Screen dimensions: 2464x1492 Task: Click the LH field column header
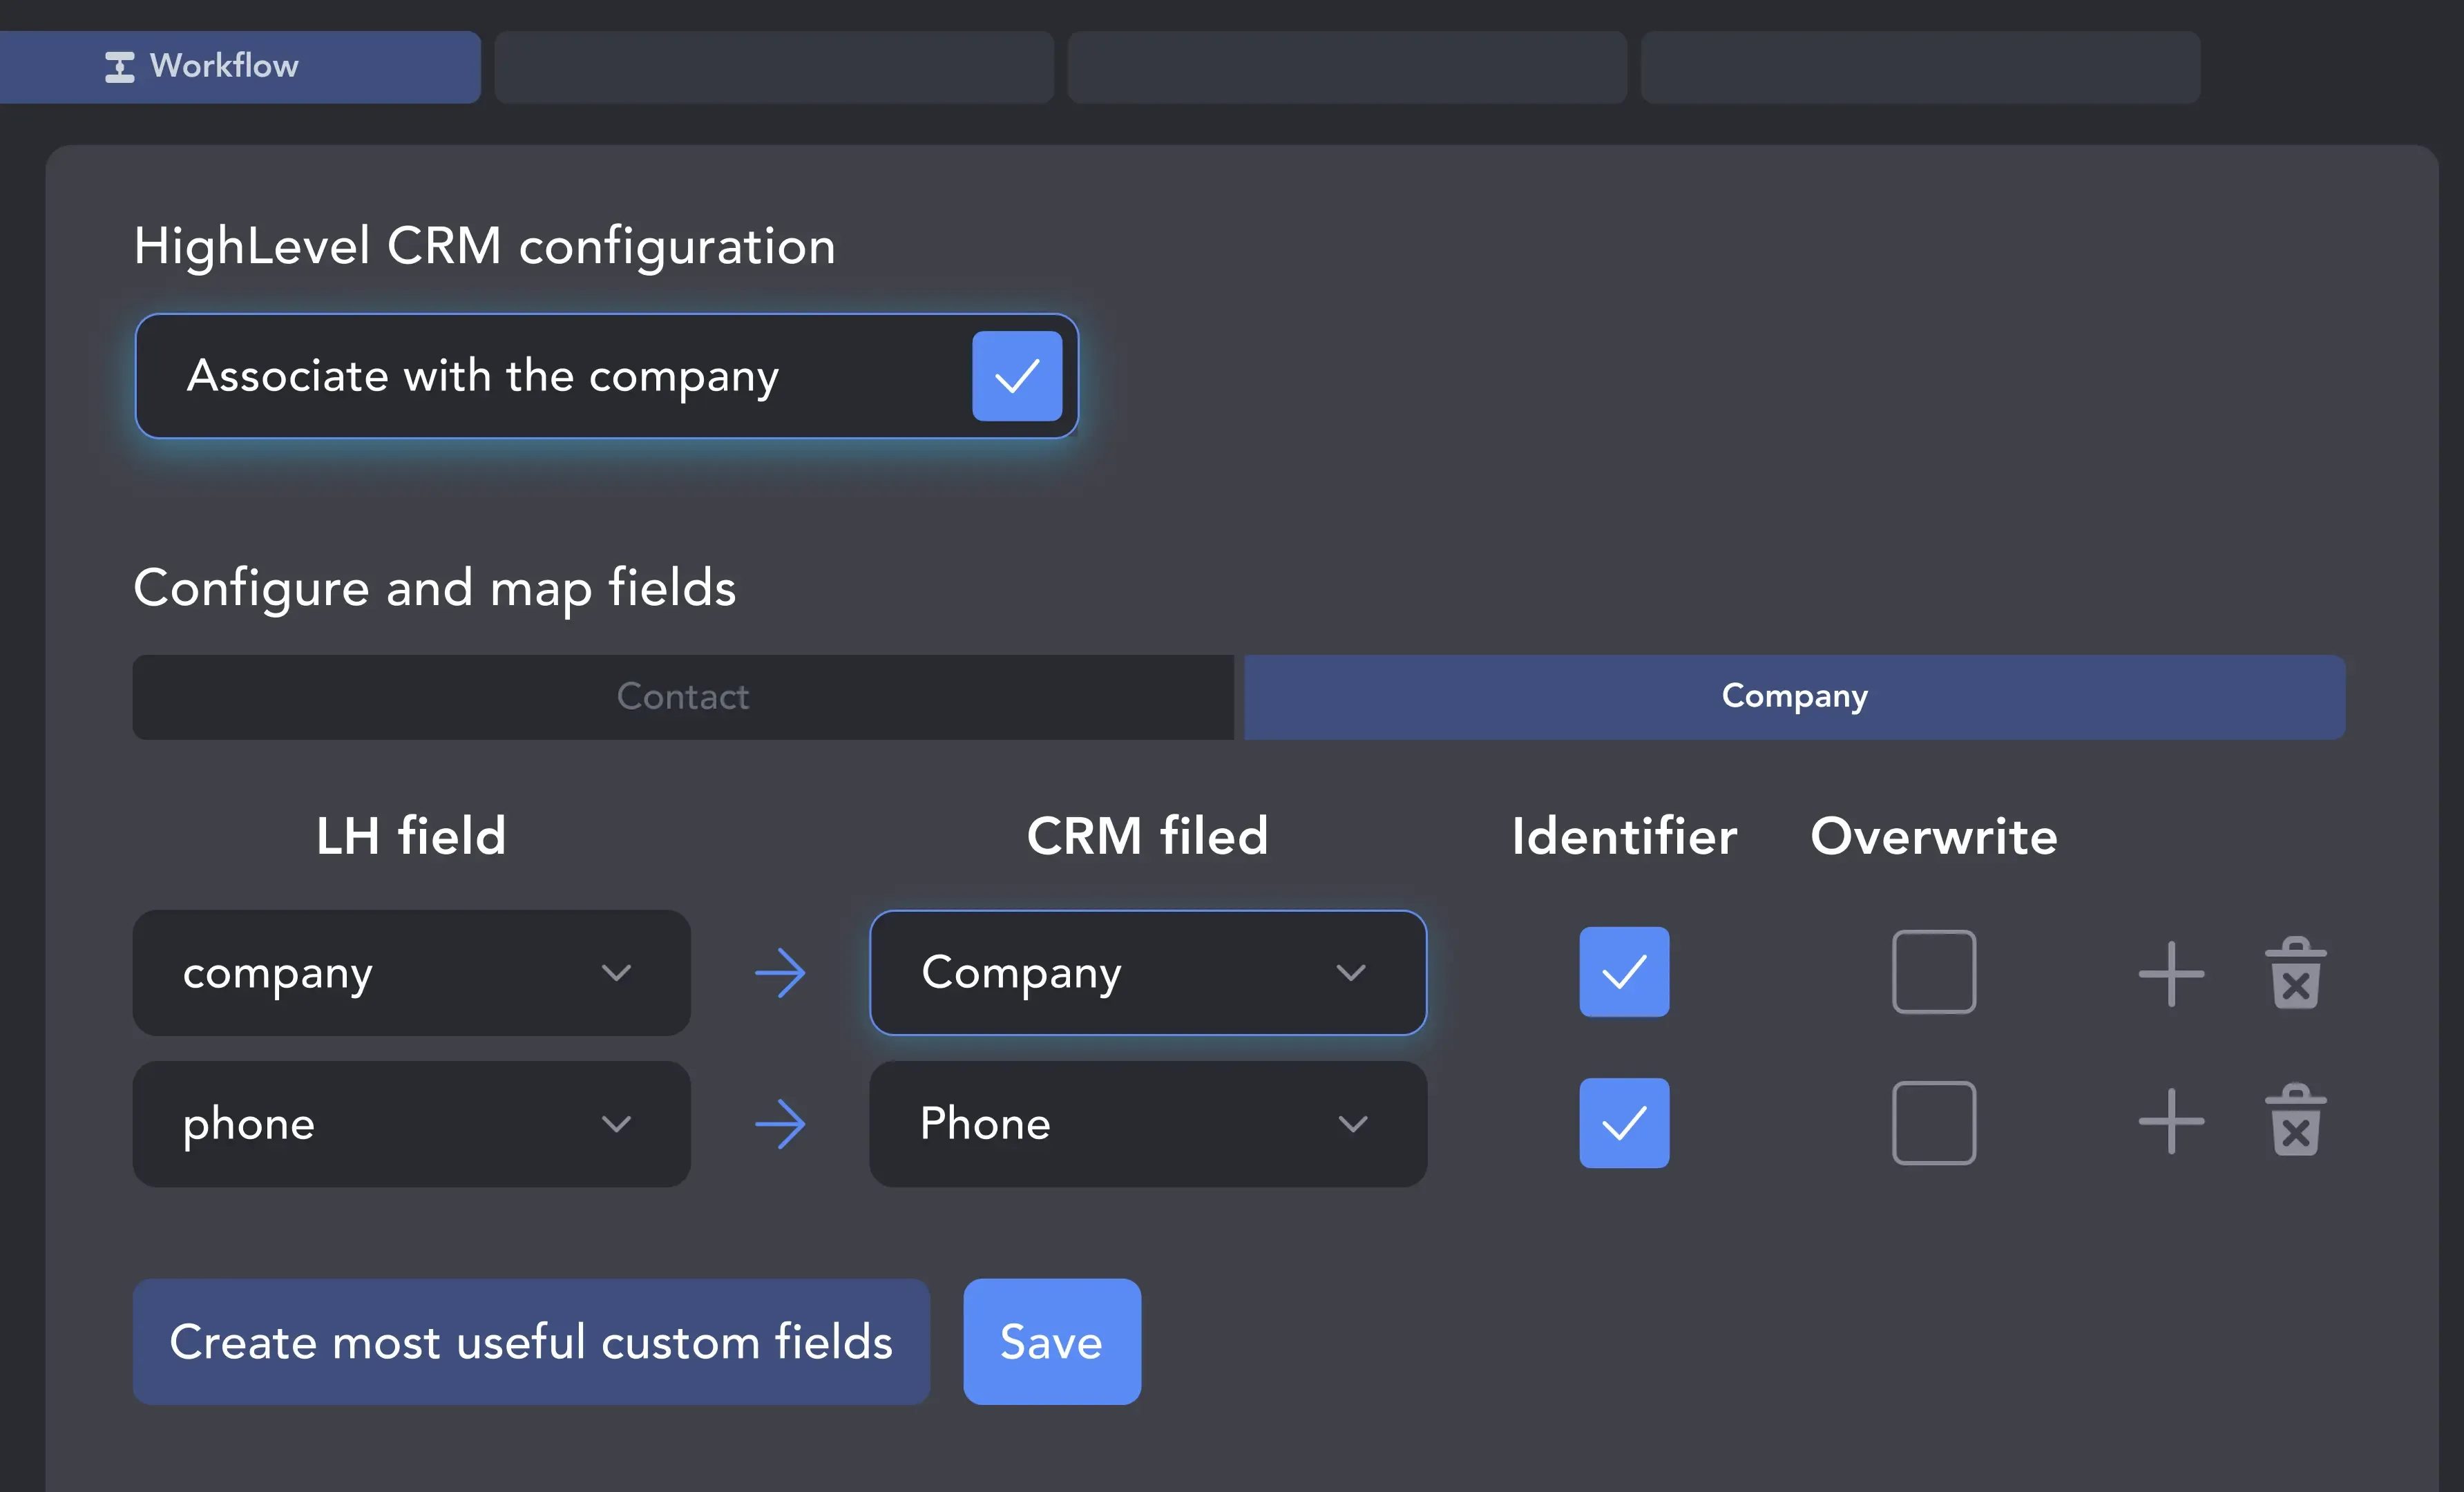411,836
